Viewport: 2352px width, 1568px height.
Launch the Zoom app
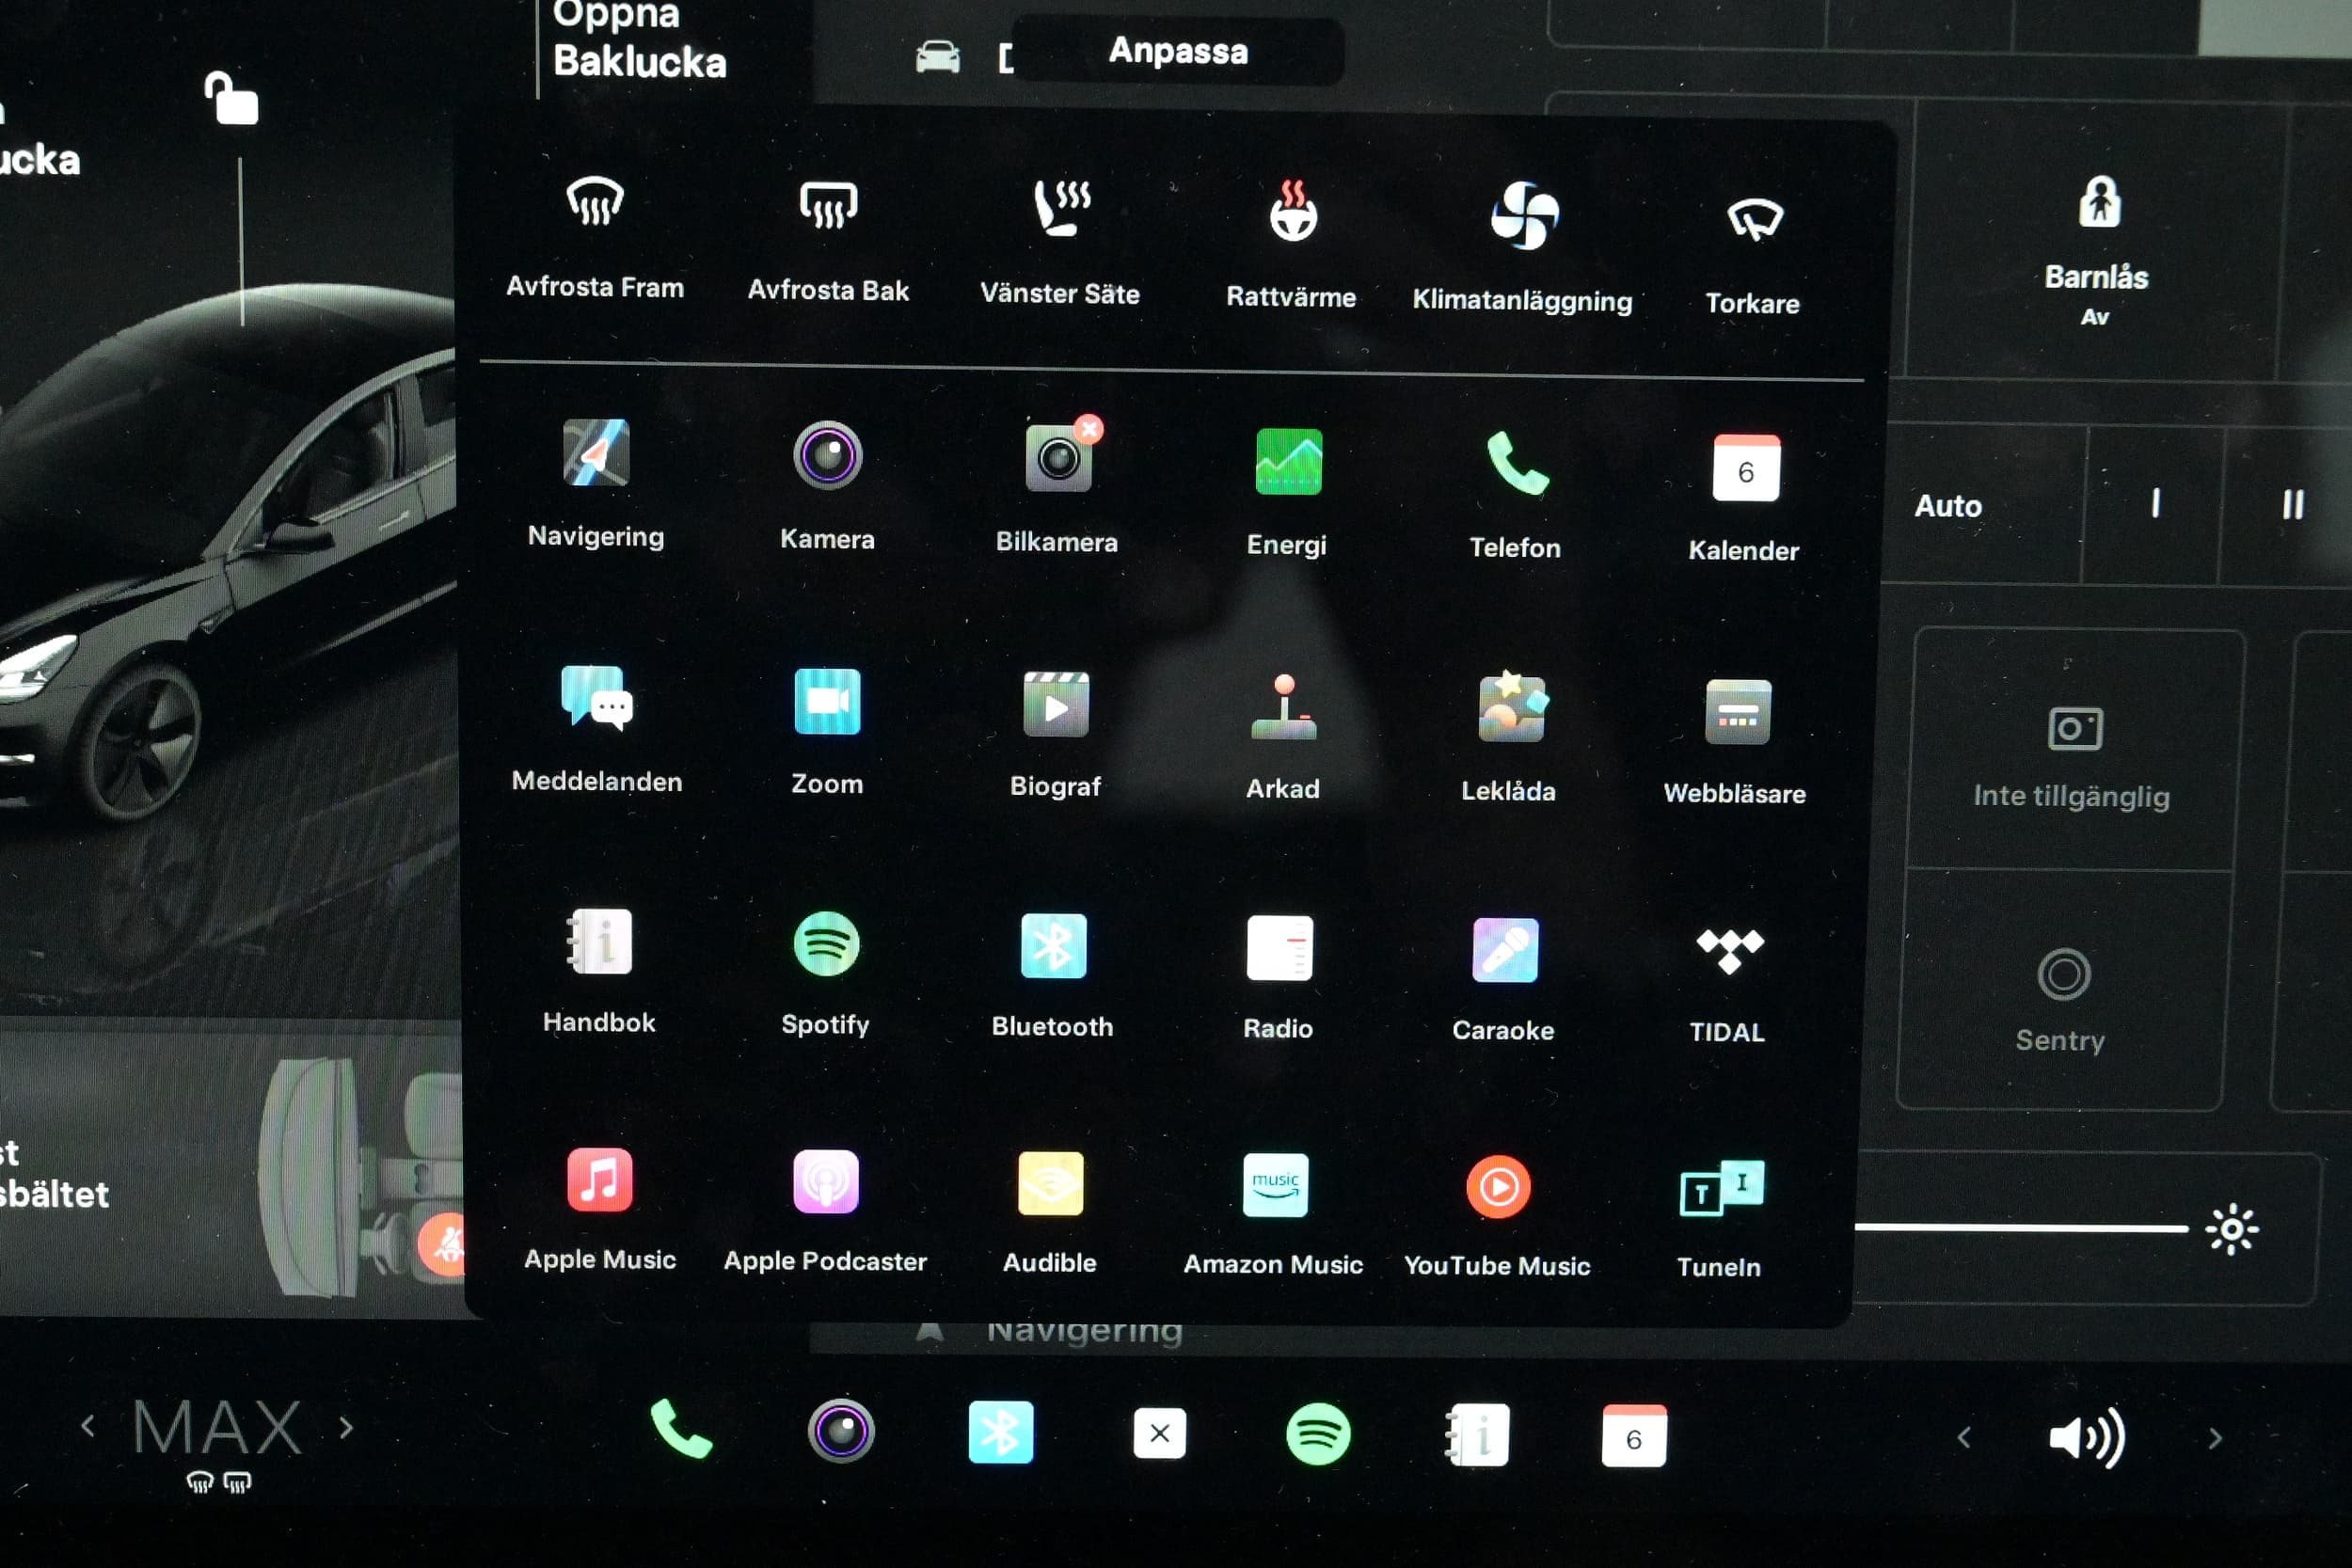(827, 731)
